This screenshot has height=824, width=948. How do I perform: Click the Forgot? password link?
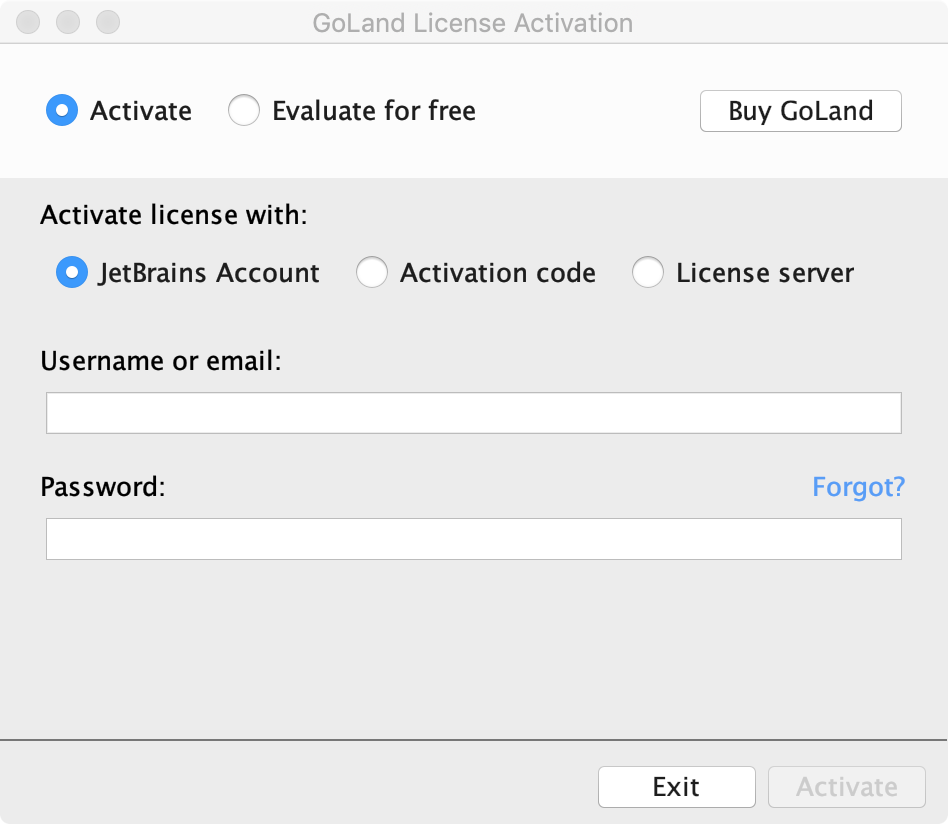coord(858,487)
